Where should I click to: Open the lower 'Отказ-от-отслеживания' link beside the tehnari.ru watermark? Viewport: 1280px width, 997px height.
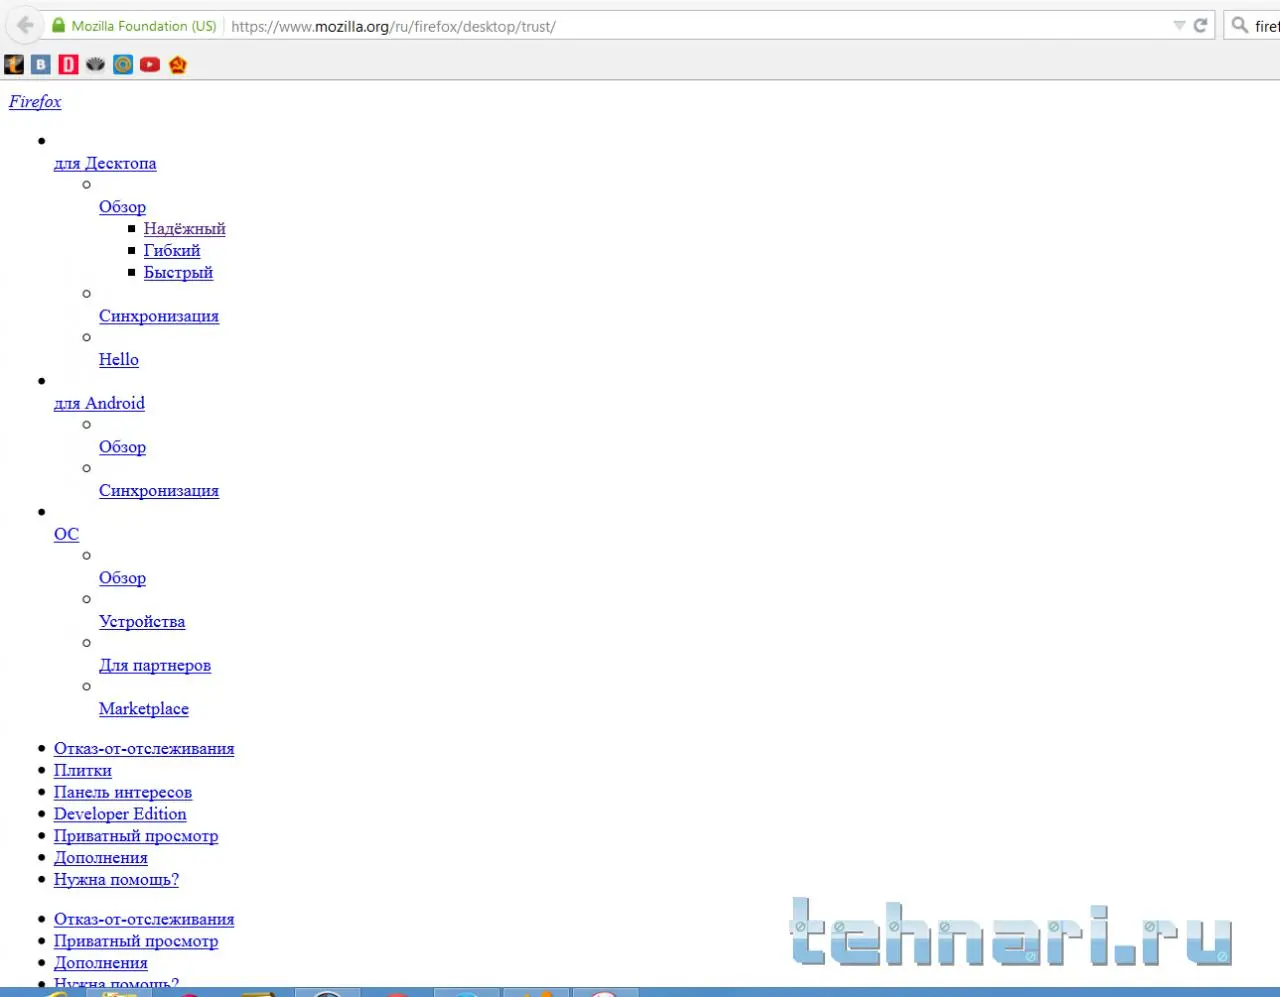[x=144, y=920]
